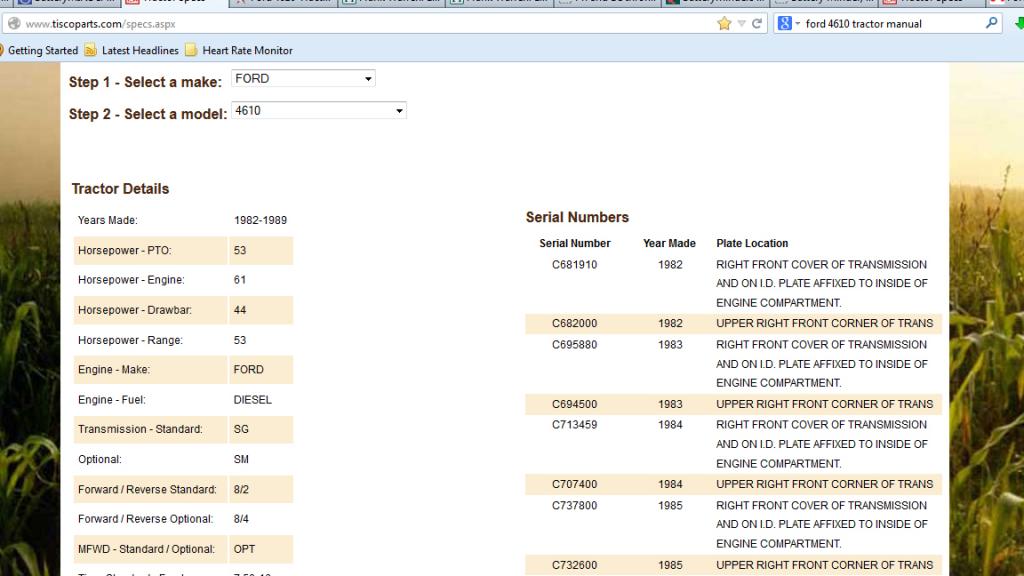This screenshot has width=1024, height=576.
Task: Click the Step 2 - Select a model label
Action: (148, 114)
